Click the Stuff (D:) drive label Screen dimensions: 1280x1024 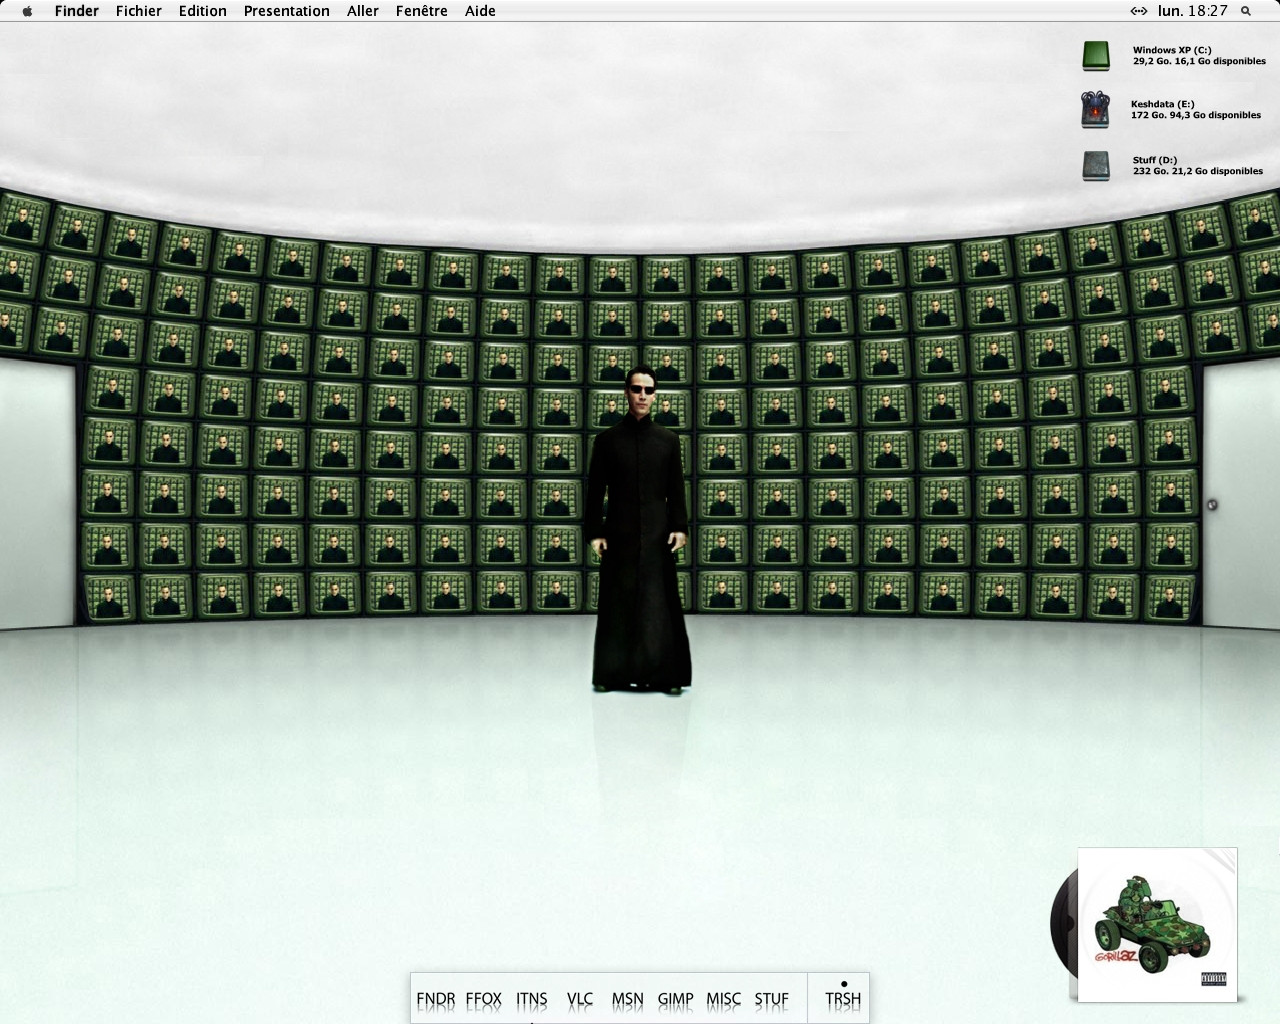click(x=1198, y=165)
